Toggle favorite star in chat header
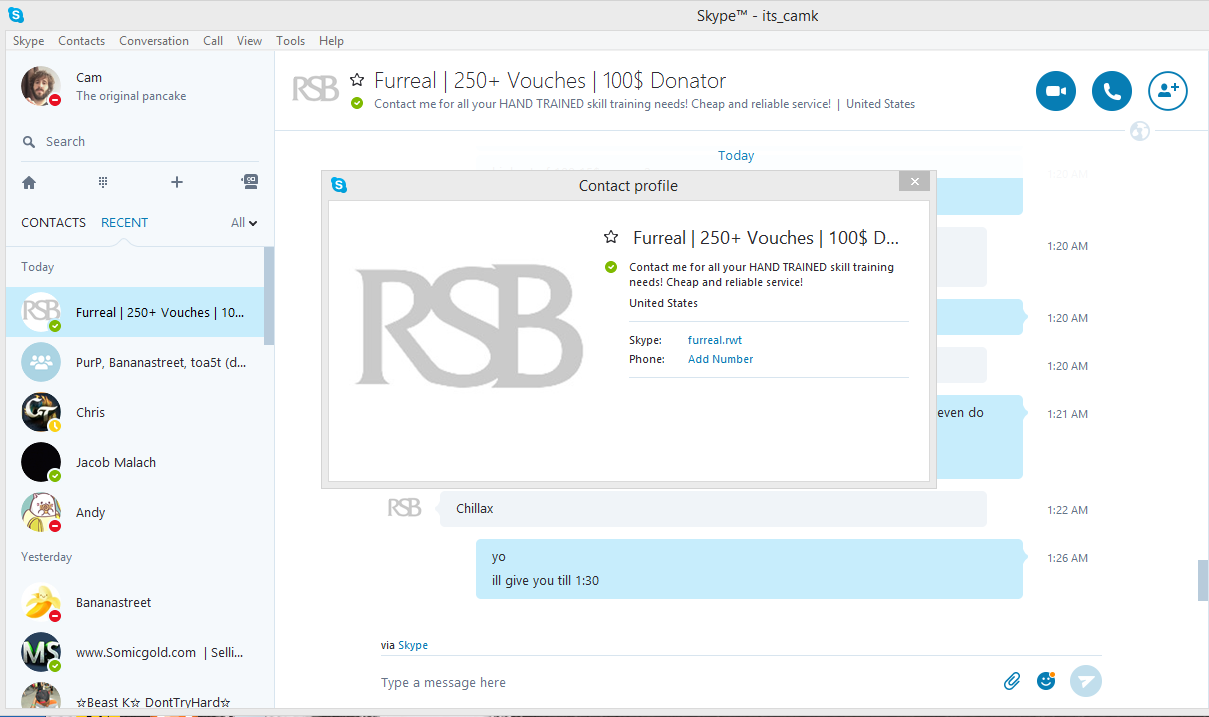Viewport: 1209px width, 717px height. click(x=357, y=80)
